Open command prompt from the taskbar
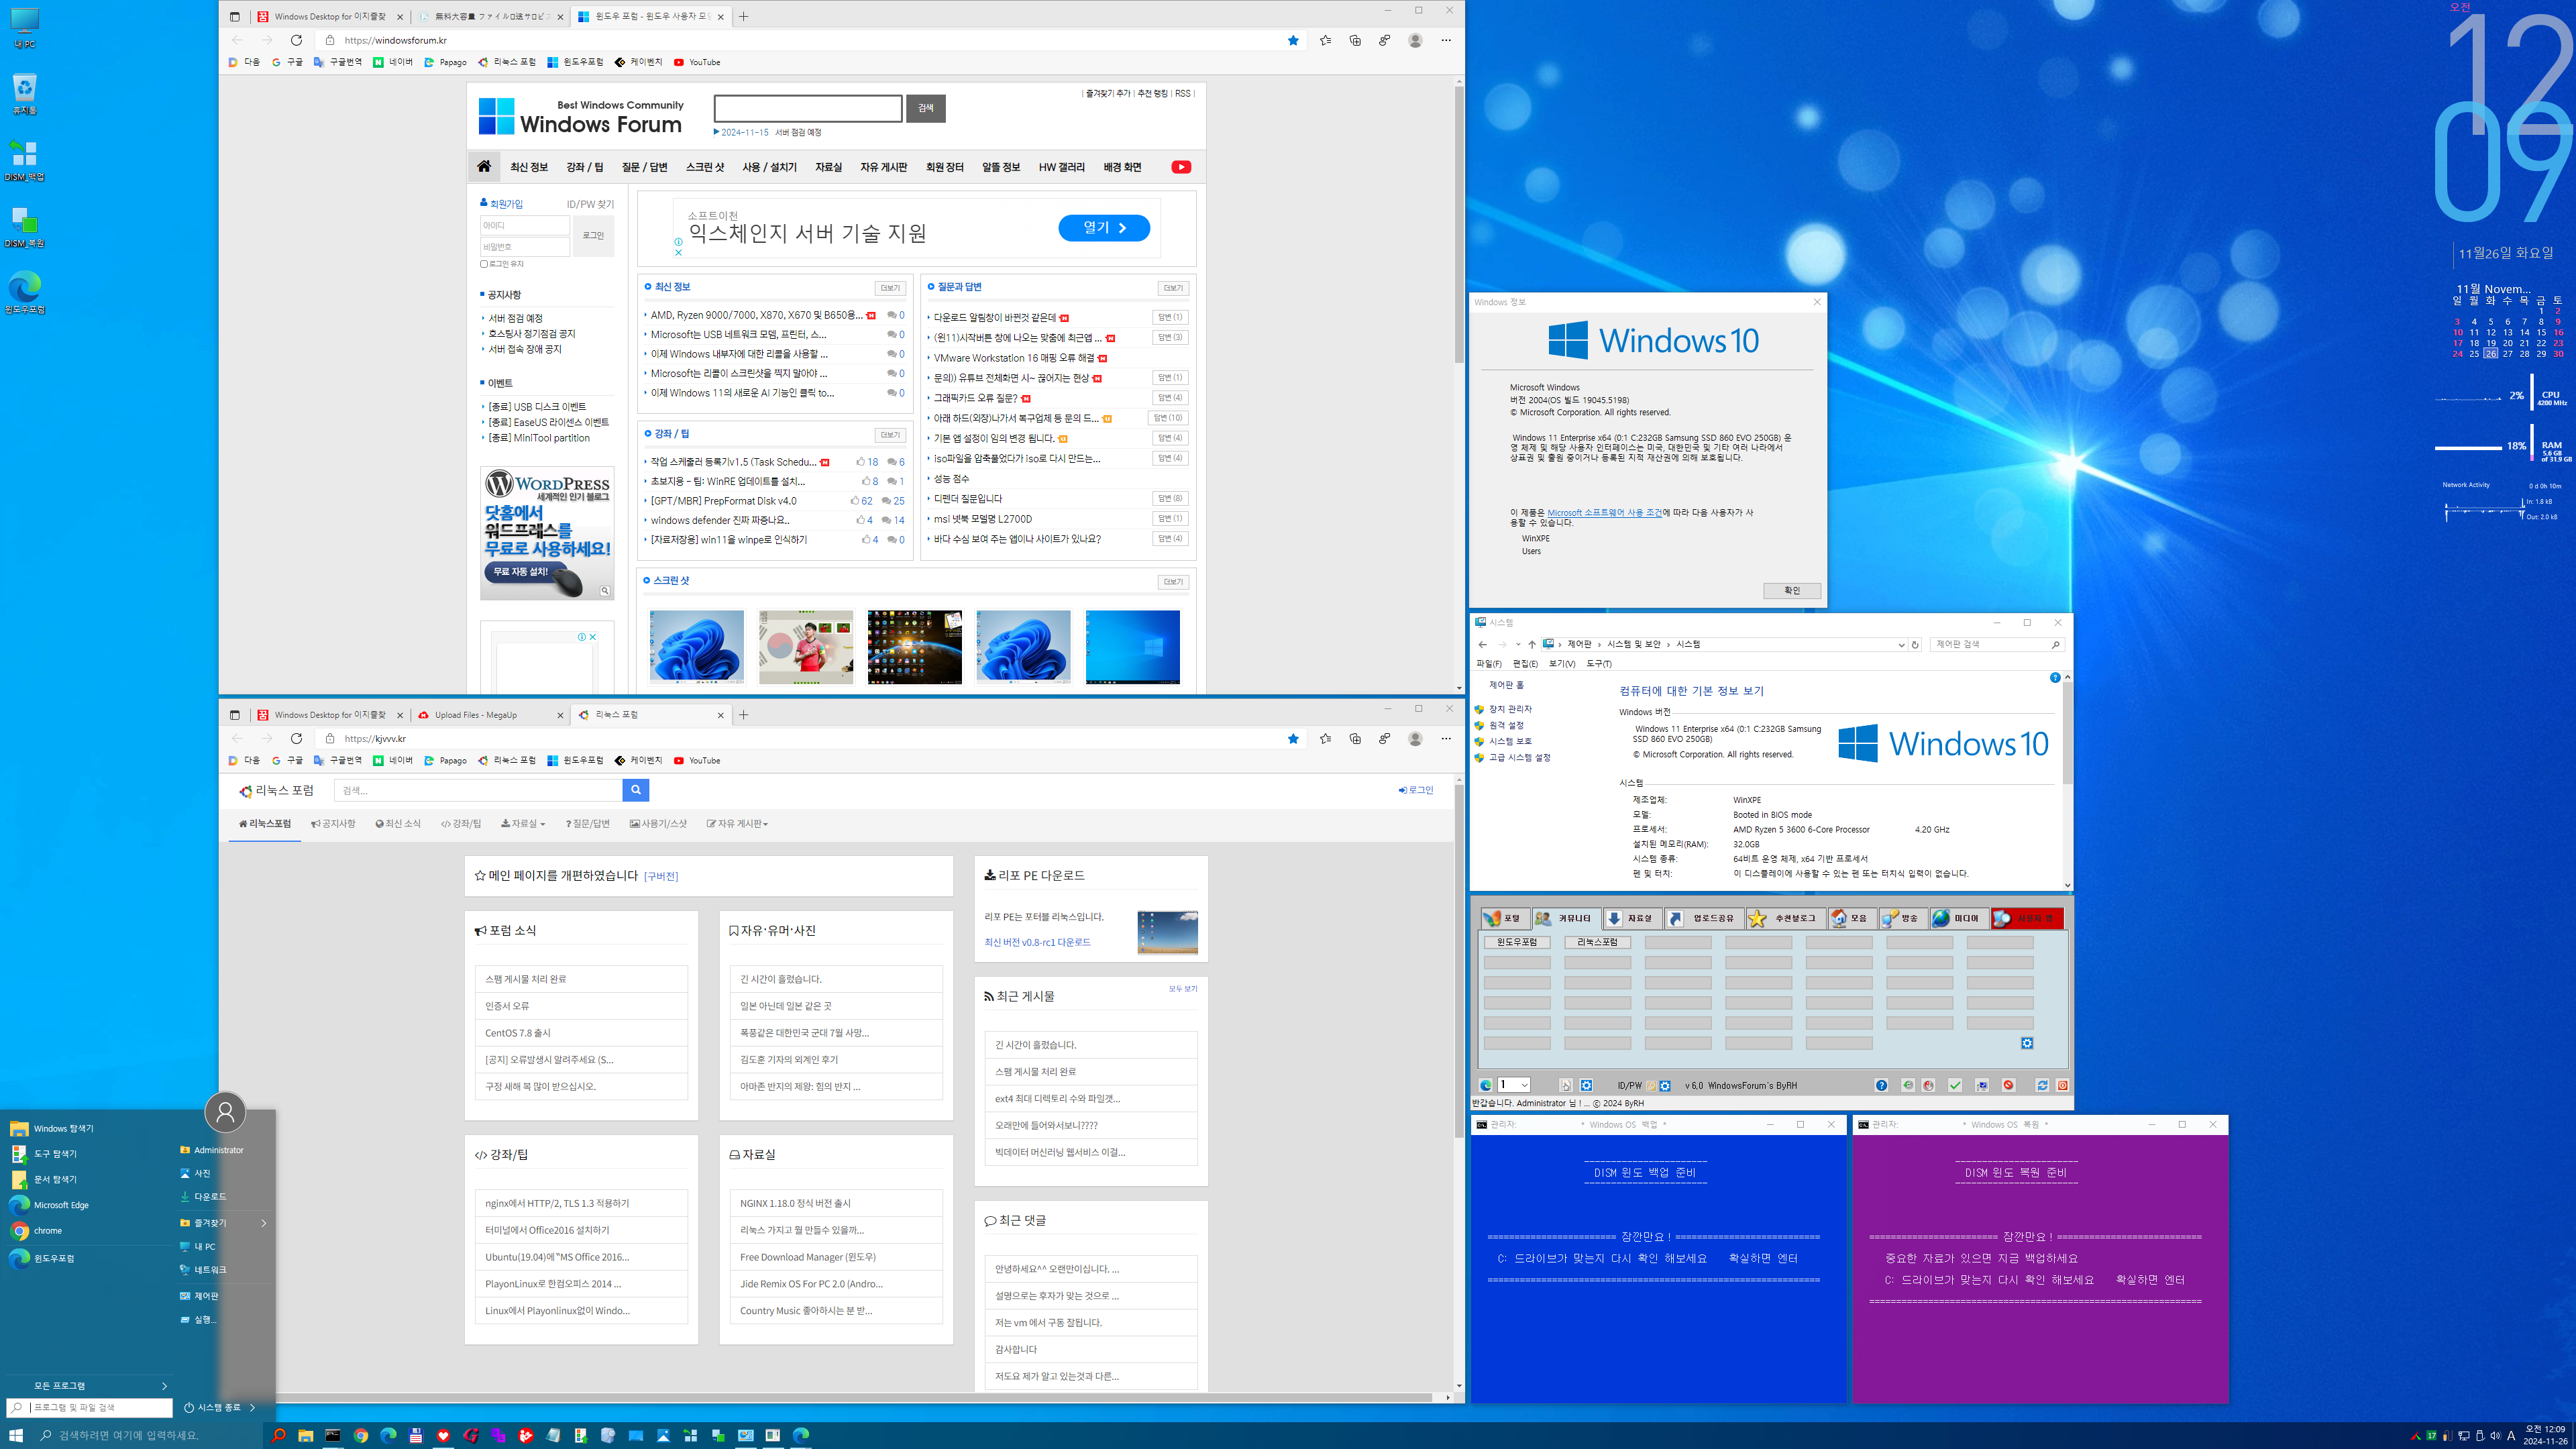 333,1435
